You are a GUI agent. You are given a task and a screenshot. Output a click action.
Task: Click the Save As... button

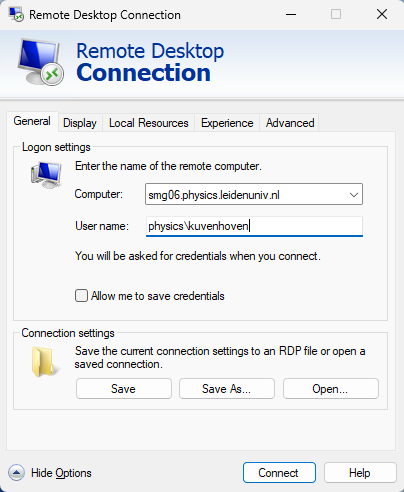(x=227, y=389)
